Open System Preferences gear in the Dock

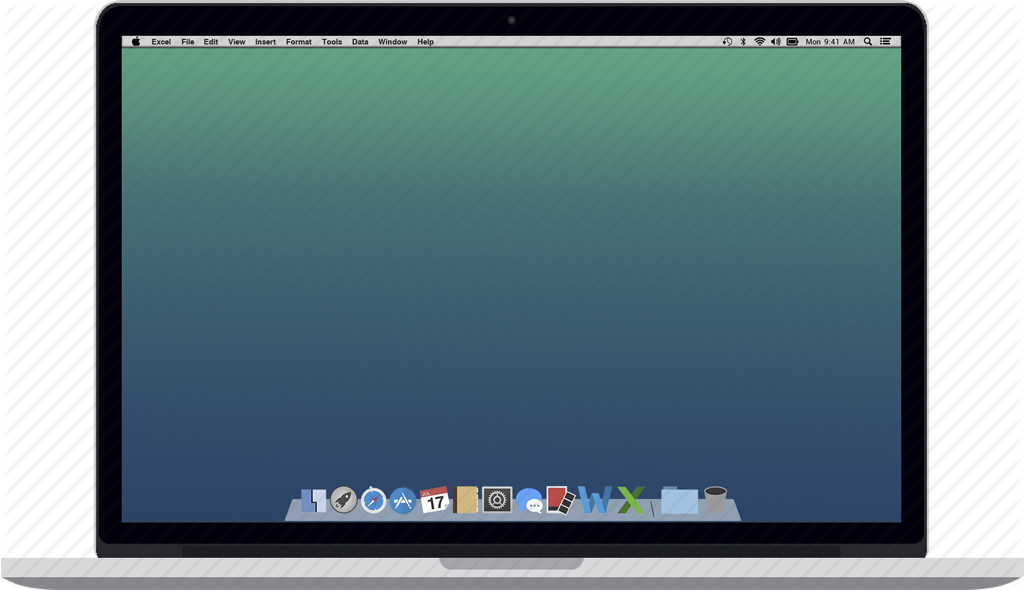pyautogui.click(x=498, y=500)
